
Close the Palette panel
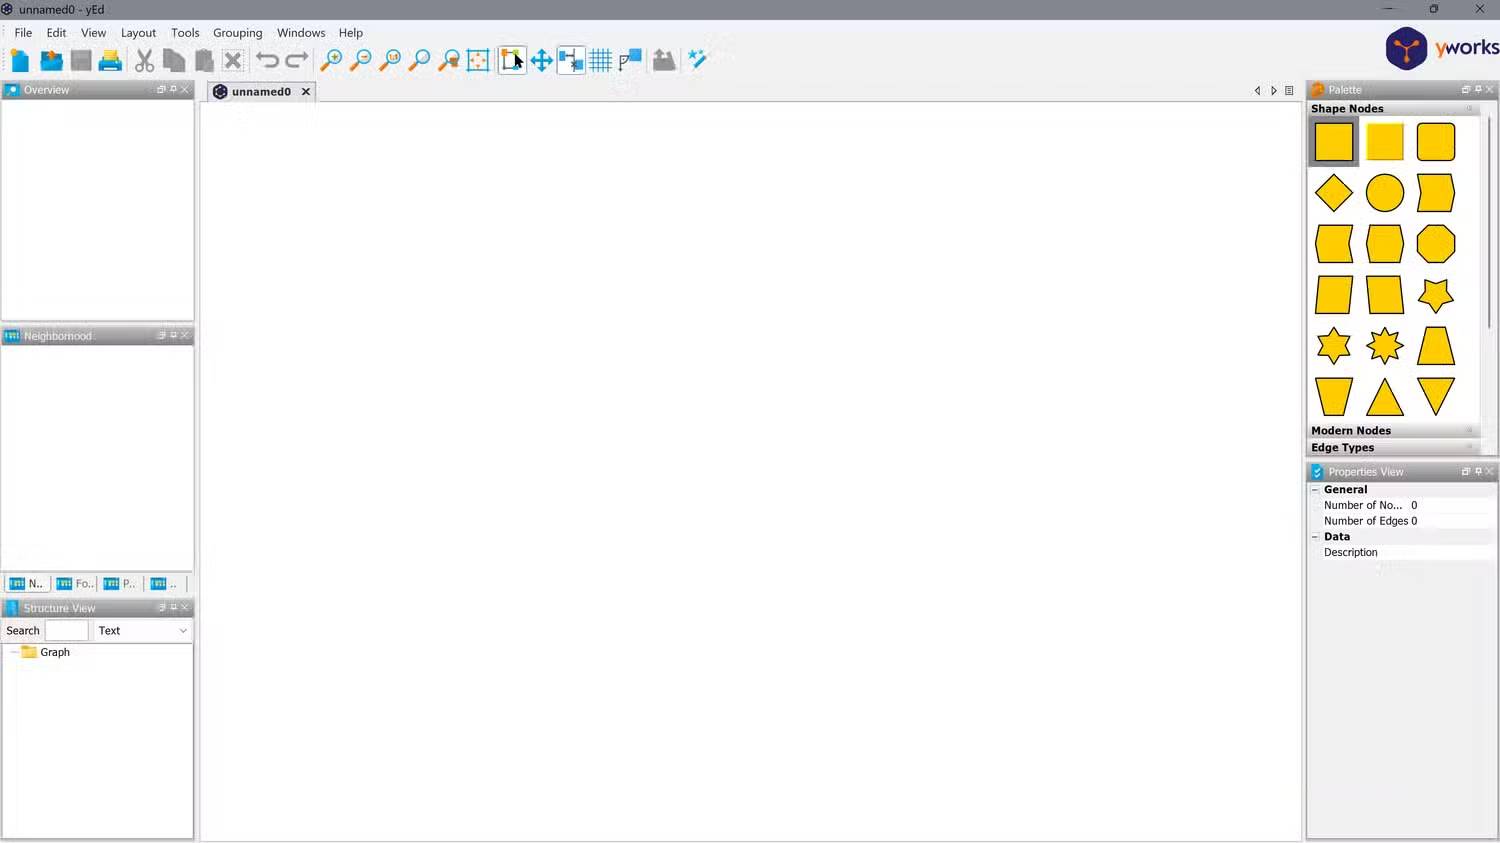(1490, 90)
